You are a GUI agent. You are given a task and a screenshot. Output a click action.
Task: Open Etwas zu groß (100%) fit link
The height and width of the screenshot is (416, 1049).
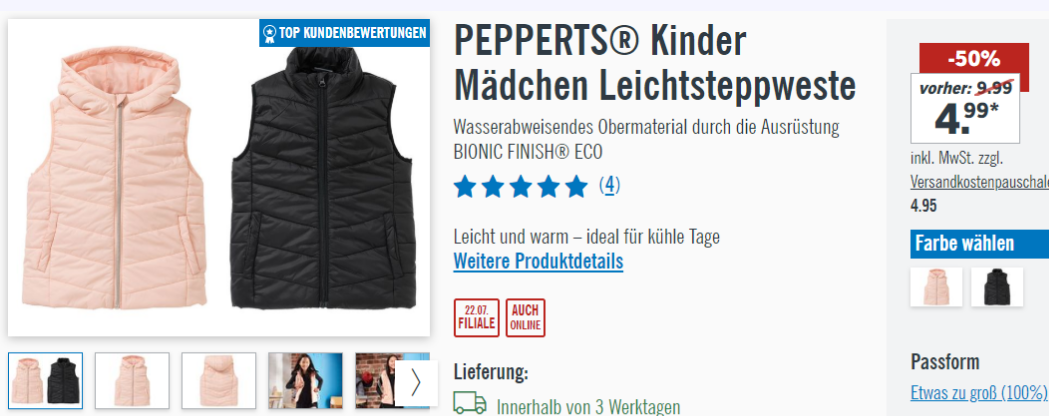[x=978, y=392]
